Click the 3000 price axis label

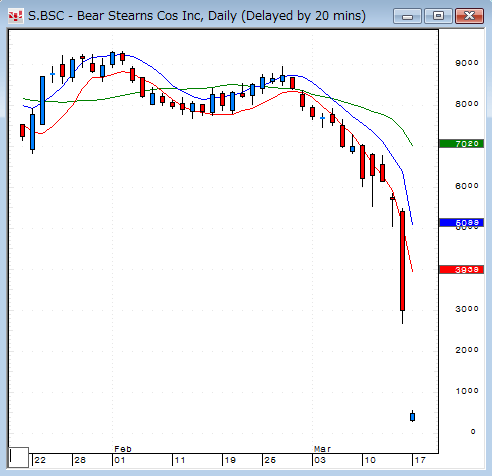click(x=467, y=309)
